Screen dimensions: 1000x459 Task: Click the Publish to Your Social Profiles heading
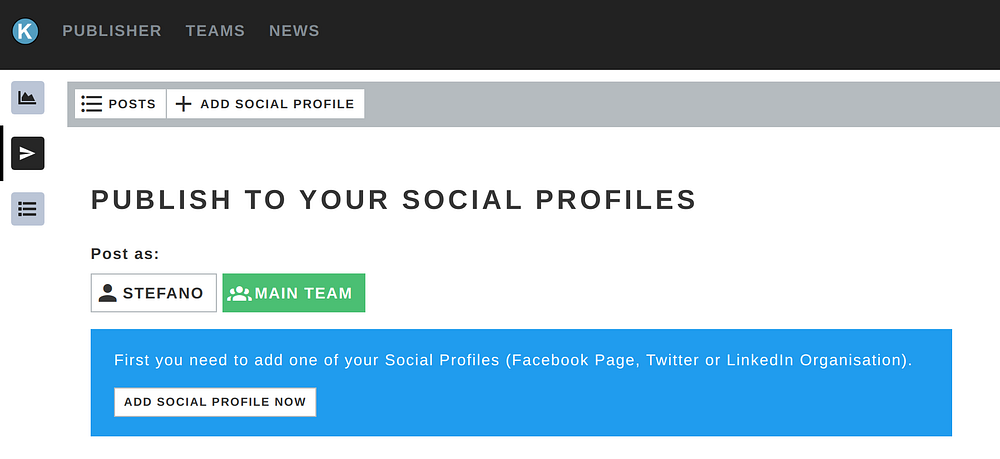(393, 199)
